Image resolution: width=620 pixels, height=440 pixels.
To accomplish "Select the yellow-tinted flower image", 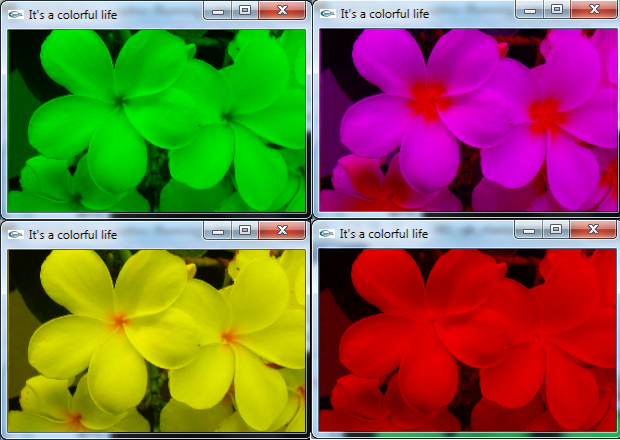I will pos(157,341).
